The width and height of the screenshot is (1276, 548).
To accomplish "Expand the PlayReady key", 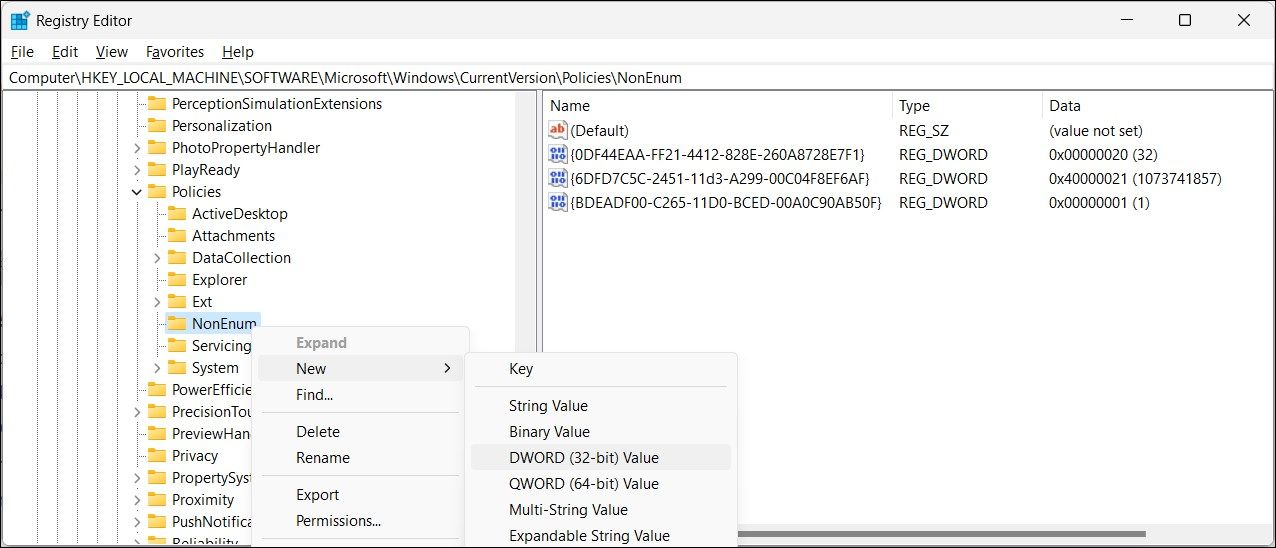I will click(x=137, y=169).
